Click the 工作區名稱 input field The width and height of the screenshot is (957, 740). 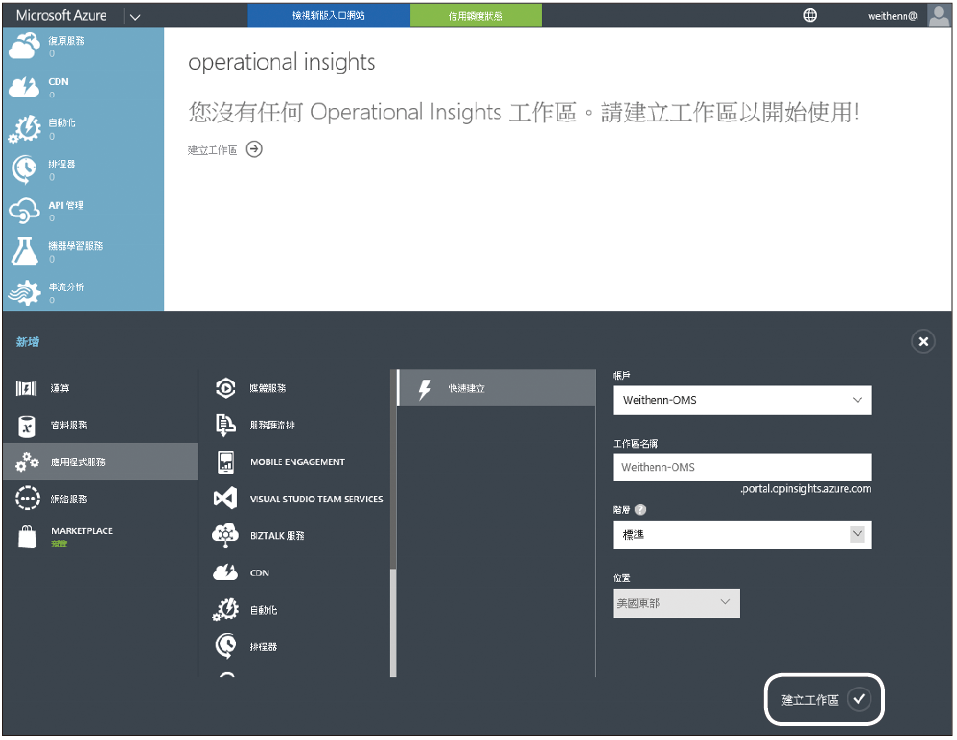pyautogui.click(x=742, y=467)
